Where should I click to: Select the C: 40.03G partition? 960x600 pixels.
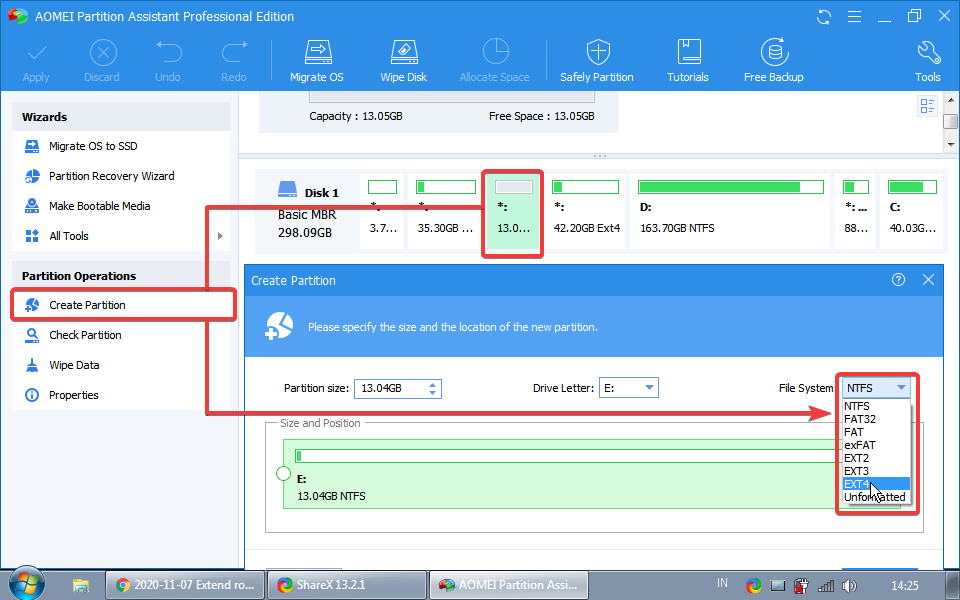[x=912, y=212]
